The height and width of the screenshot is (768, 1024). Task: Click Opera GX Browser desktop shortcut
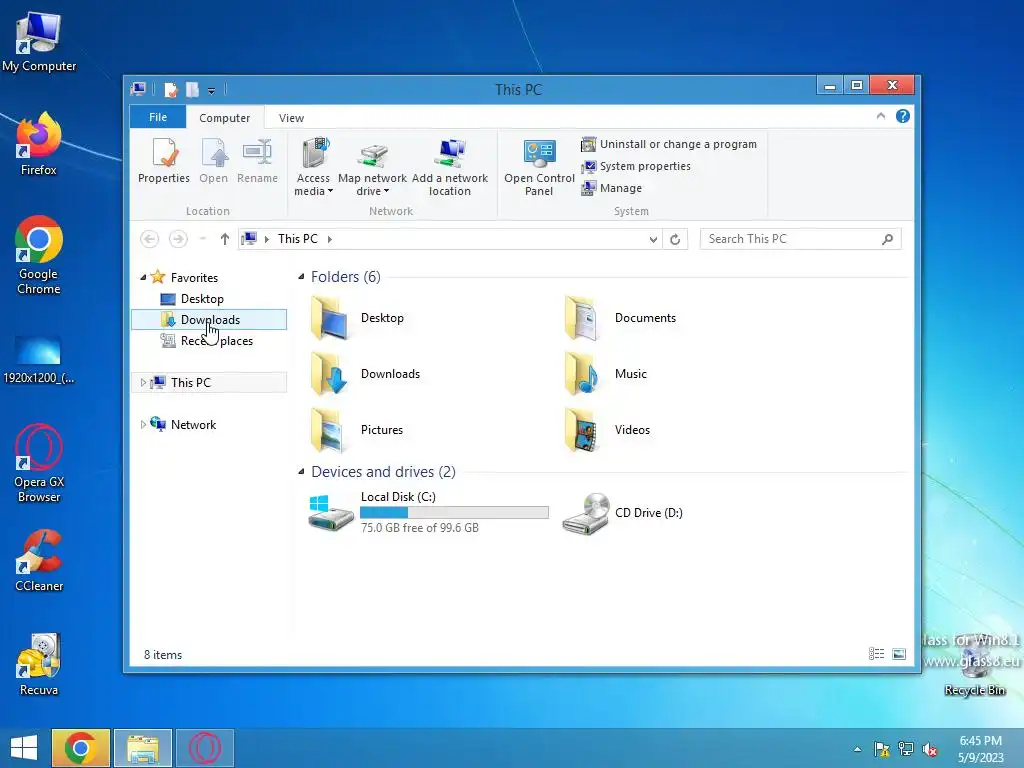pos(39,463)
